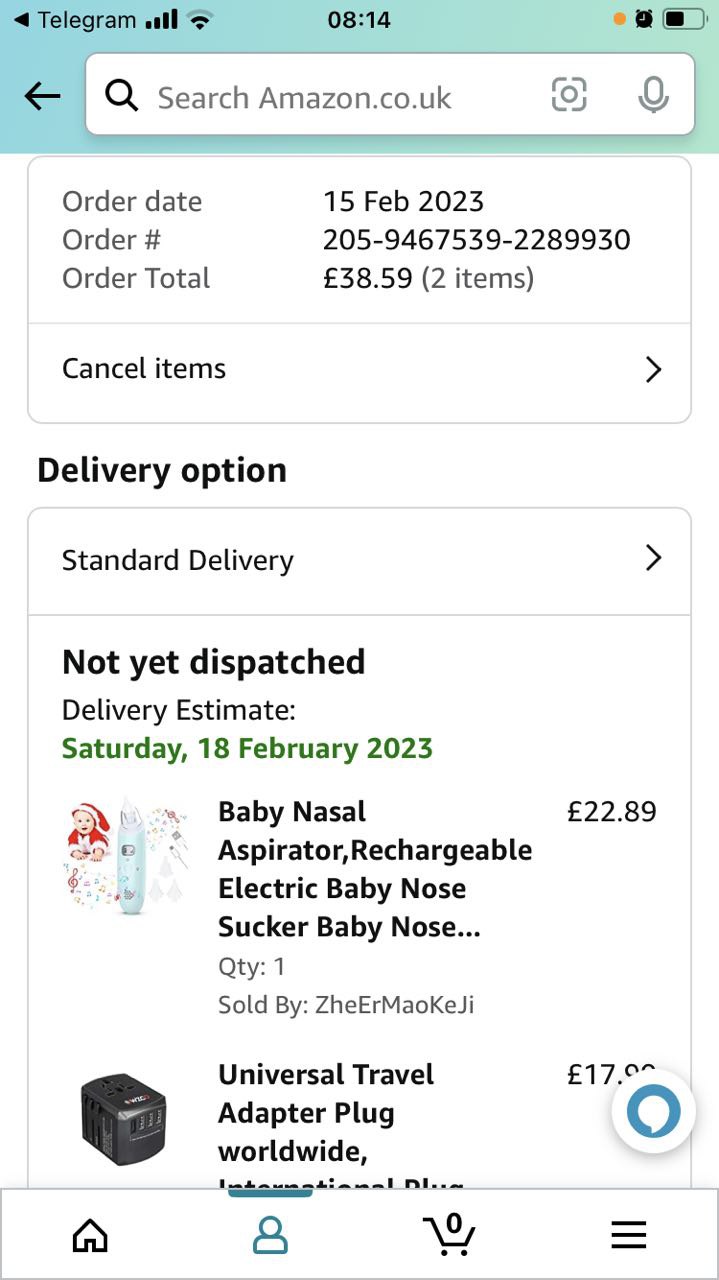The height and width of the screenshot is (1280, 719).
Task: Select the Standard Delivery option text
Action: [x=178, y=560]
